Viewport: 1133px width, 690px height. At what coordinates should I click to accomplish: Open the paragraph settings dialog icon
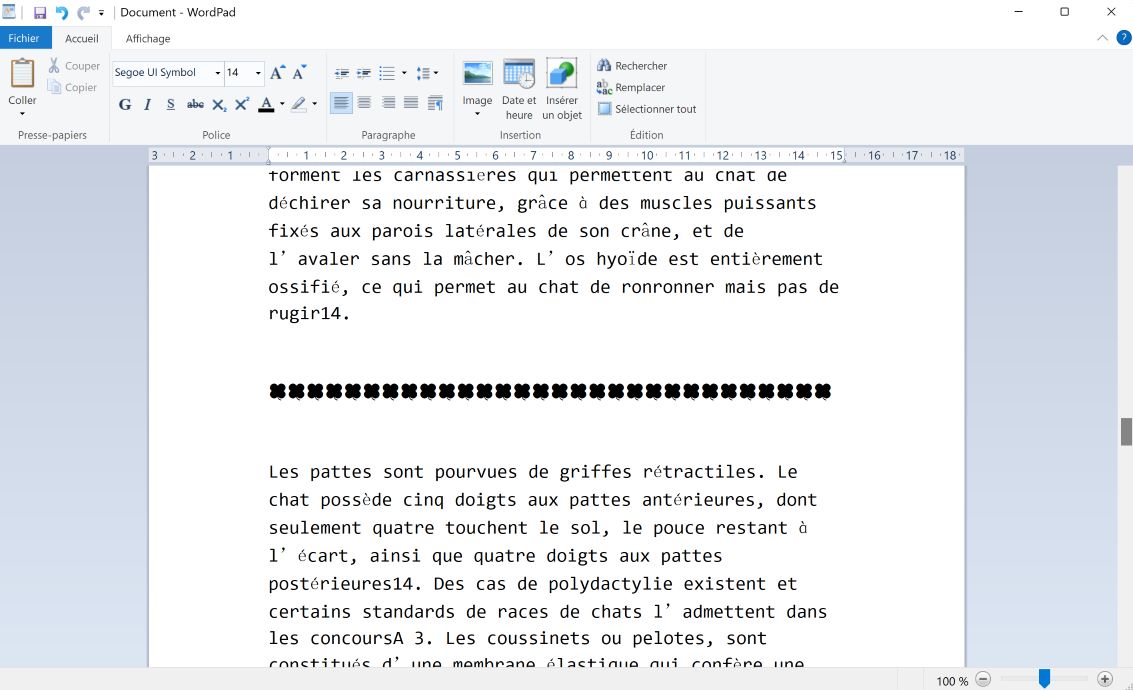435,104
